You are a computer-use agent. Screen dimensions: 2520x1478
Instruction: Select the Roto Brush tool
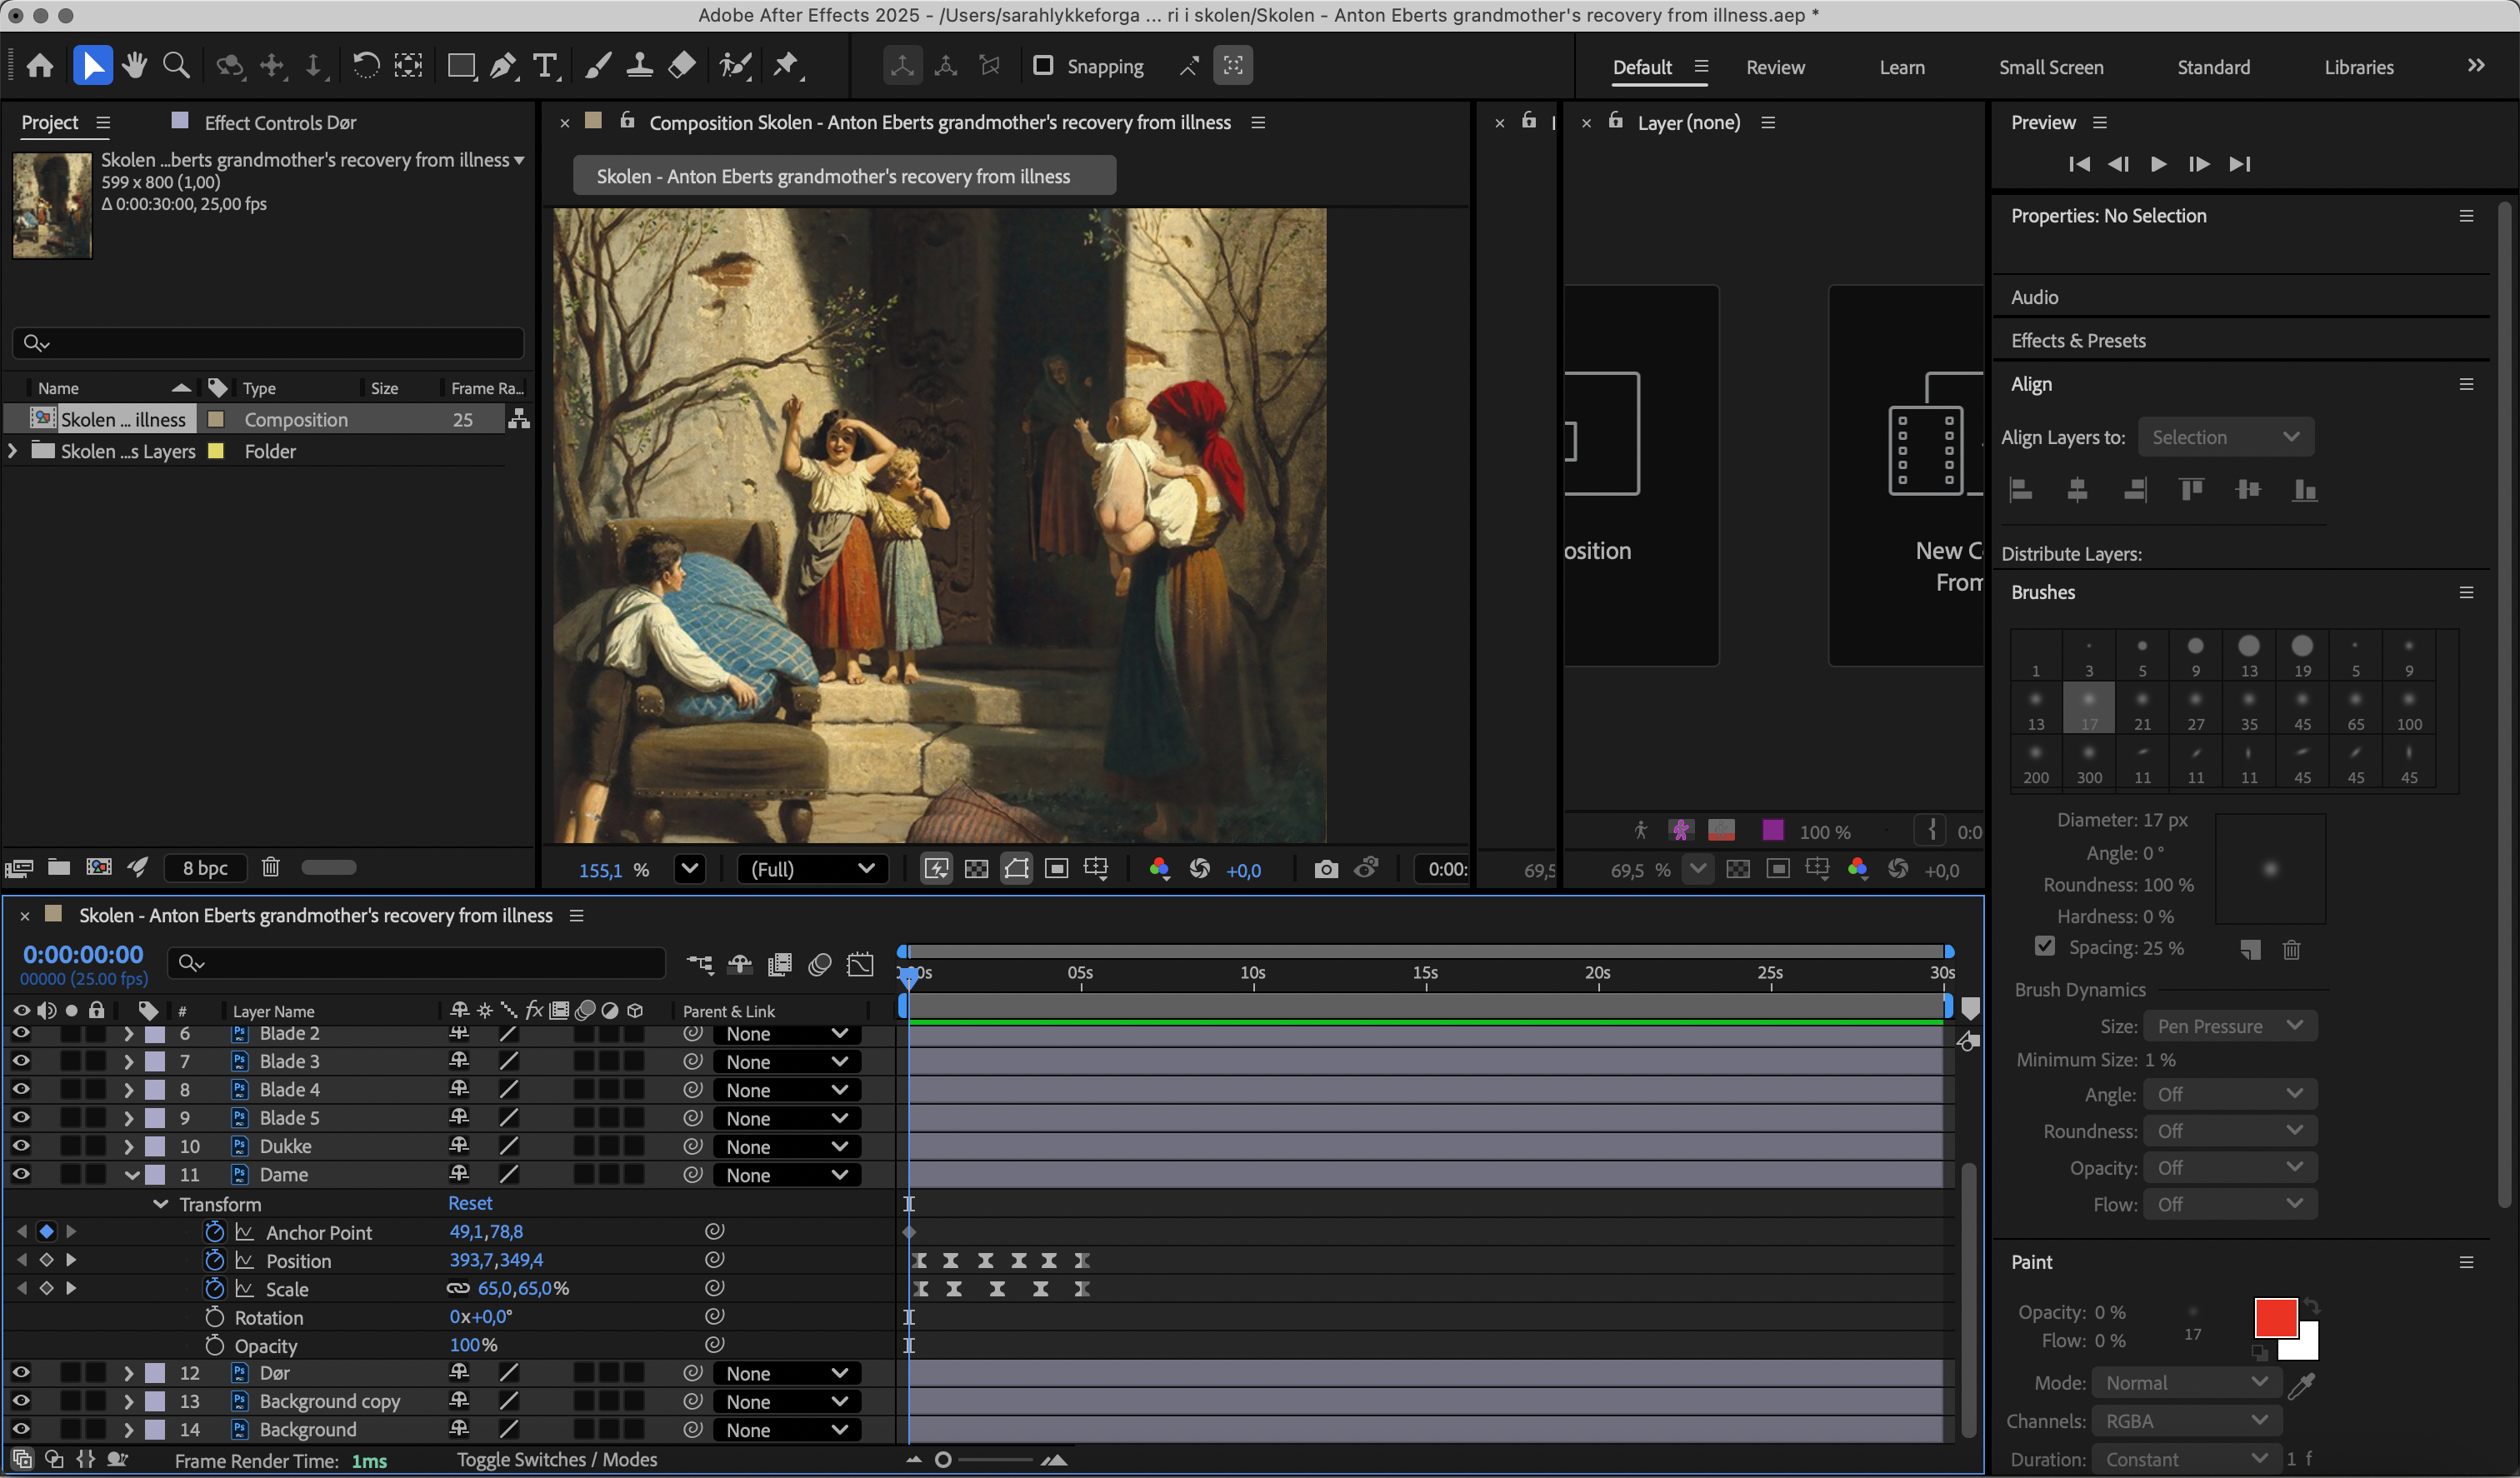[735, 66]
